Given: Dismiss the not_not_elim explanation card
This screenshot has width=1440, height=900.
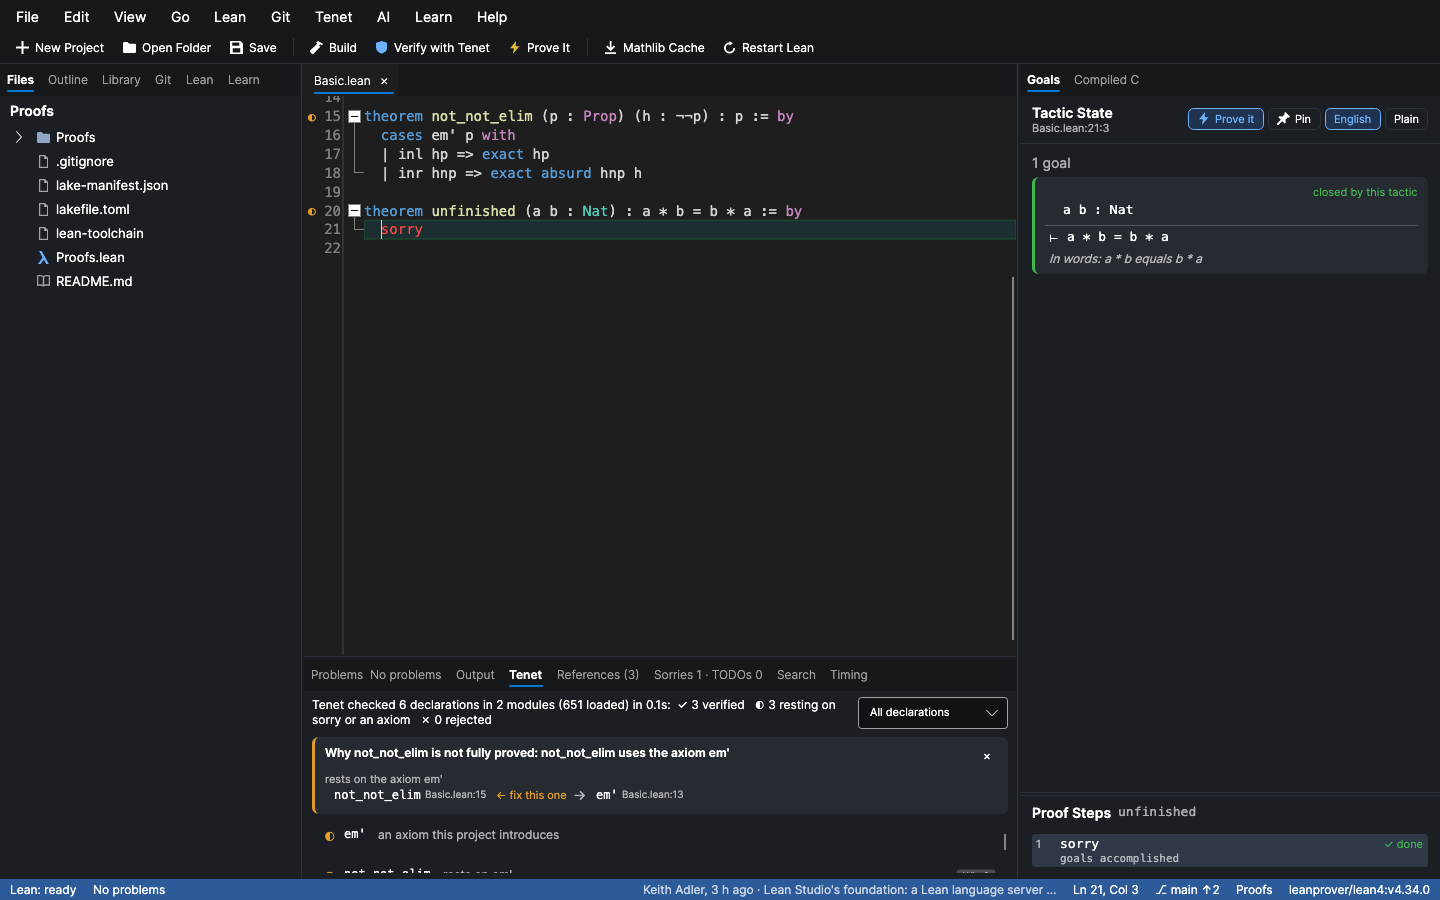Looking at the screenshot, I should pos(987,757).
